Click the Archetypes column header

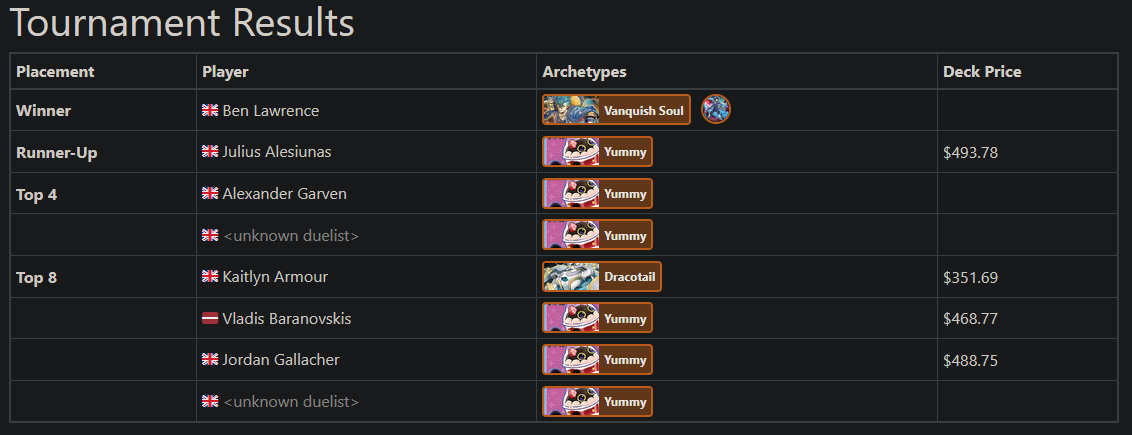point(584,71)
